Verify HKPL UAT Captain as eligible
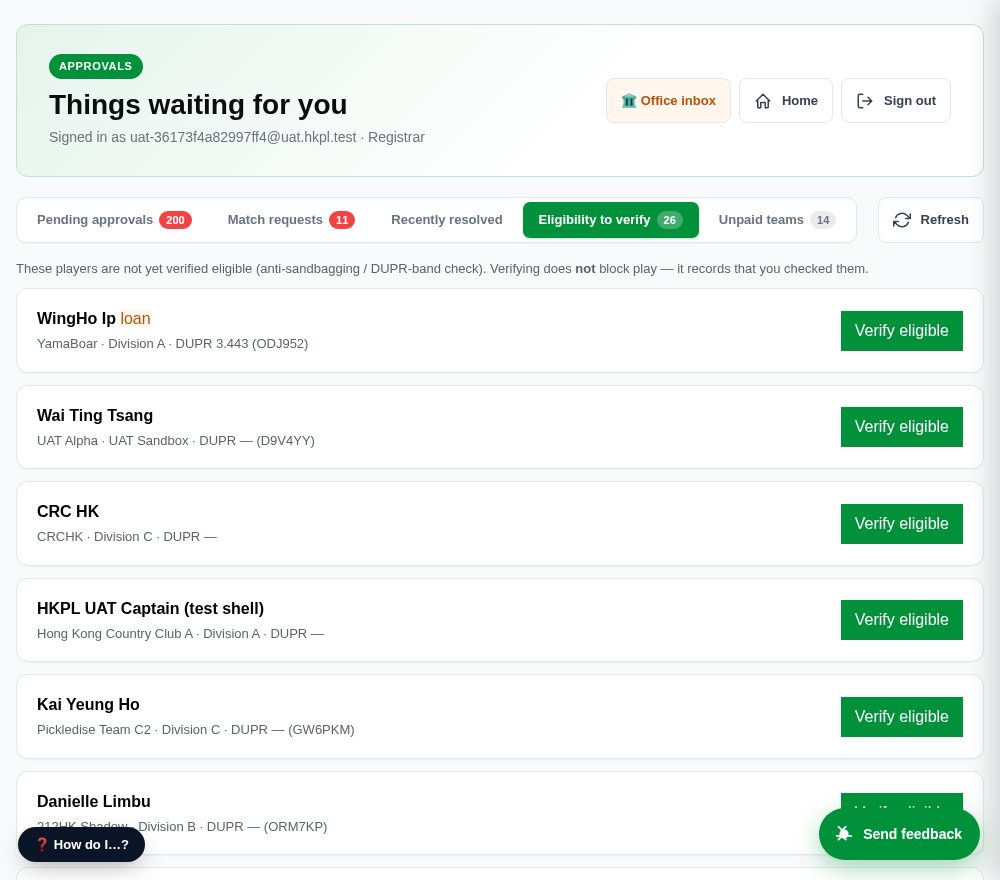Image resolution: width=1000 pixels, height=880 pixels. [x=901, y=620]
